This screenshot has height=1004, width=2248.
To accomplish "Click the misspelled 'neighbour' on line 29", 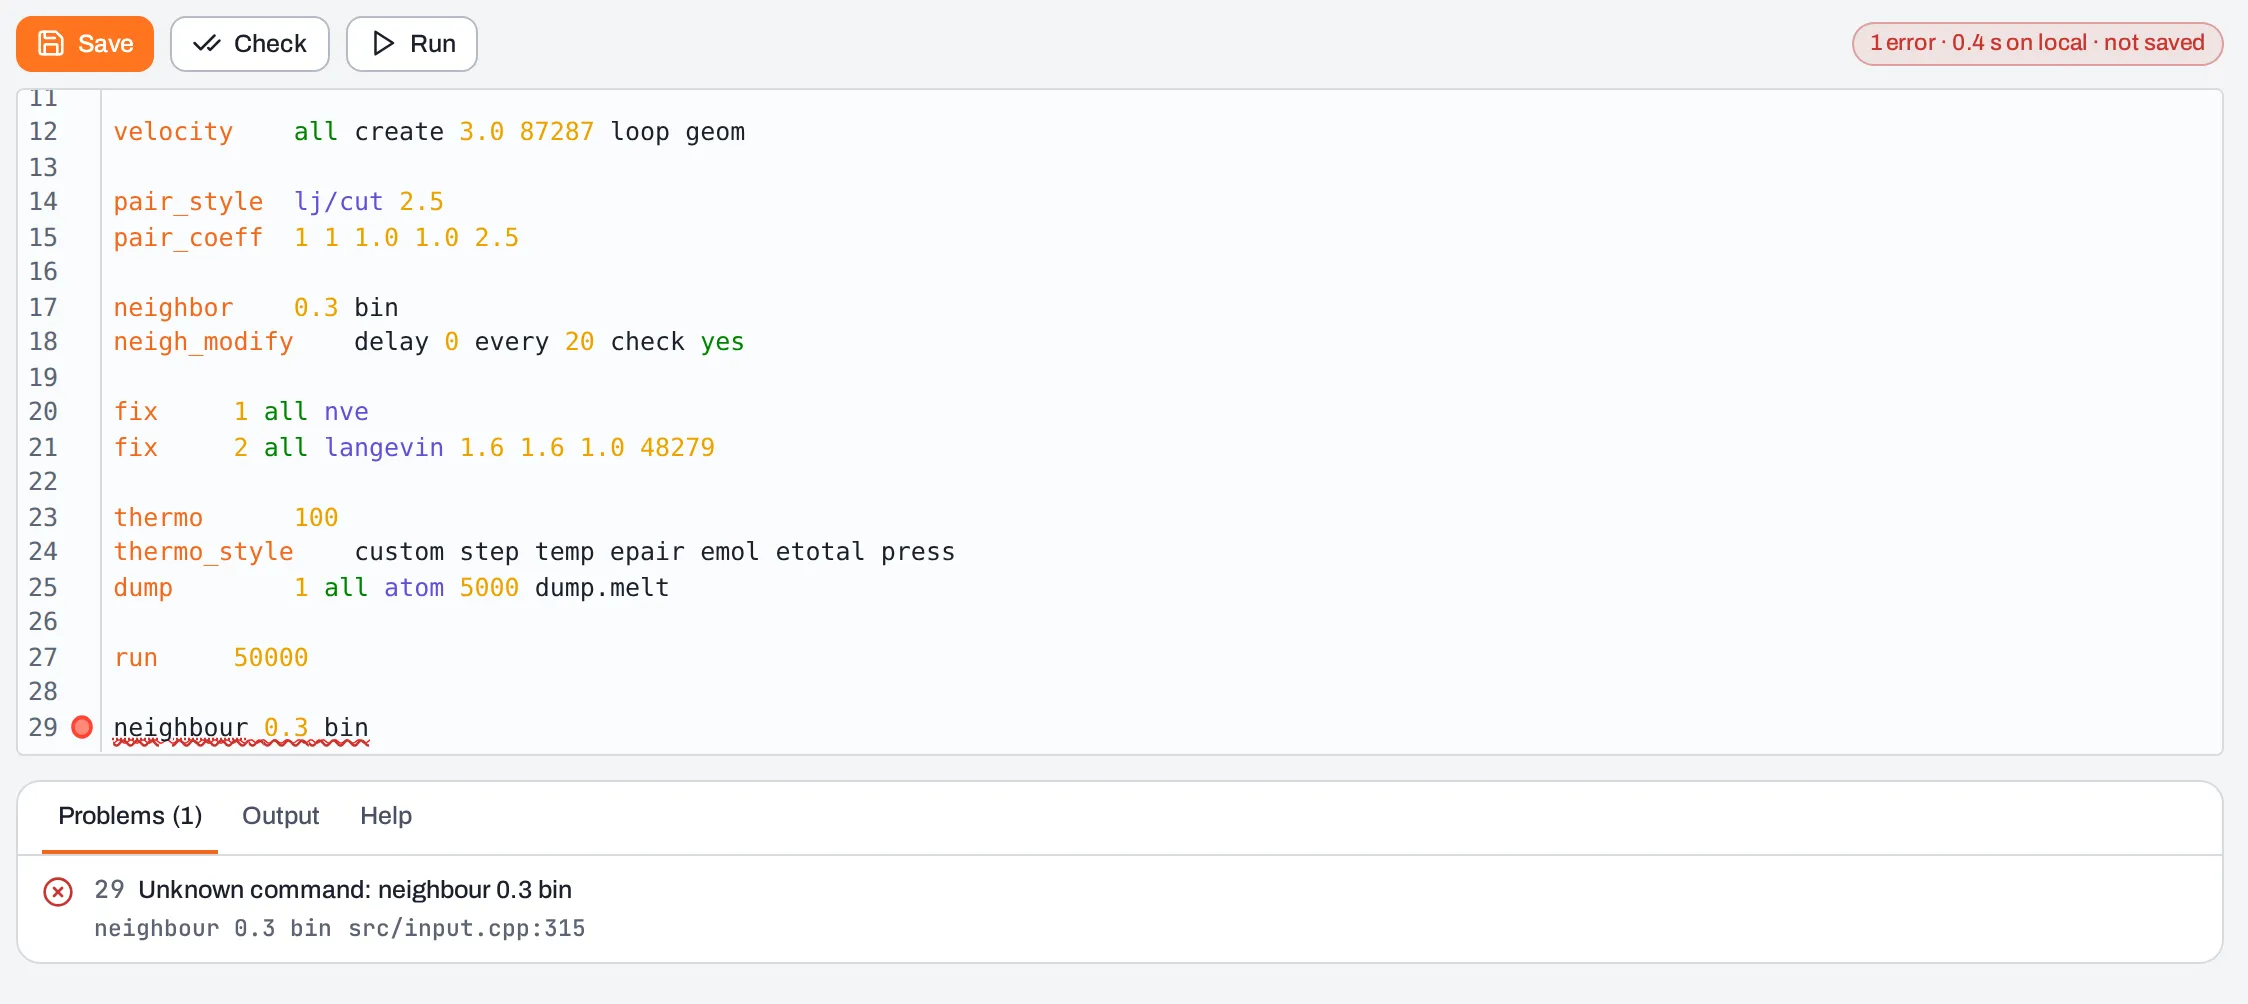I will click(181, 727).
